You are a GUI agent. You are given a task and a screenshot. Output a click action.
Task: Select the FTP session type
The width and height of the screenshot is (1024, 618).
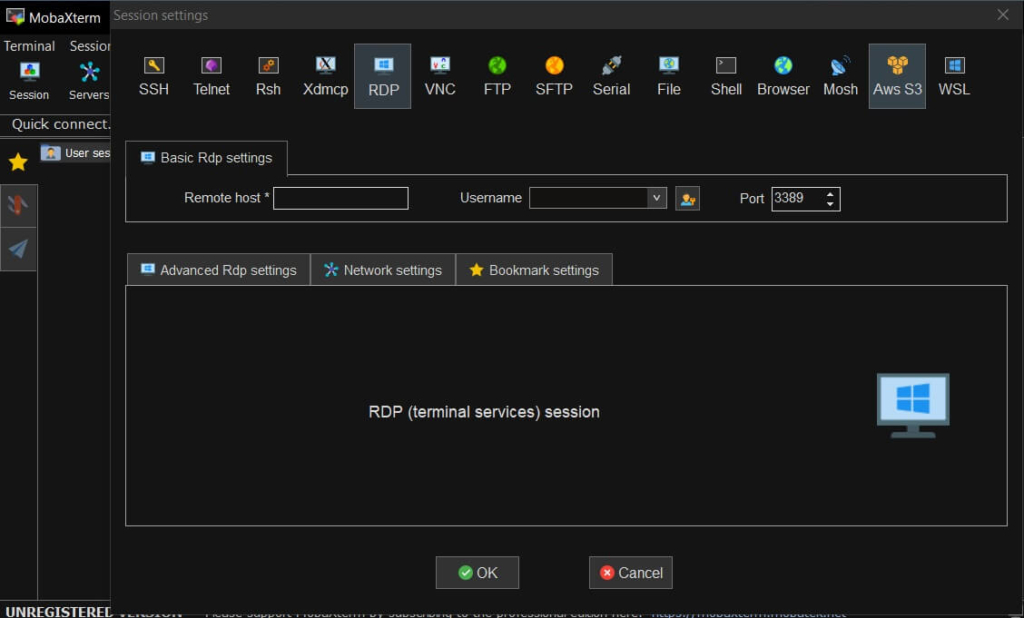(x=497, y=76)
